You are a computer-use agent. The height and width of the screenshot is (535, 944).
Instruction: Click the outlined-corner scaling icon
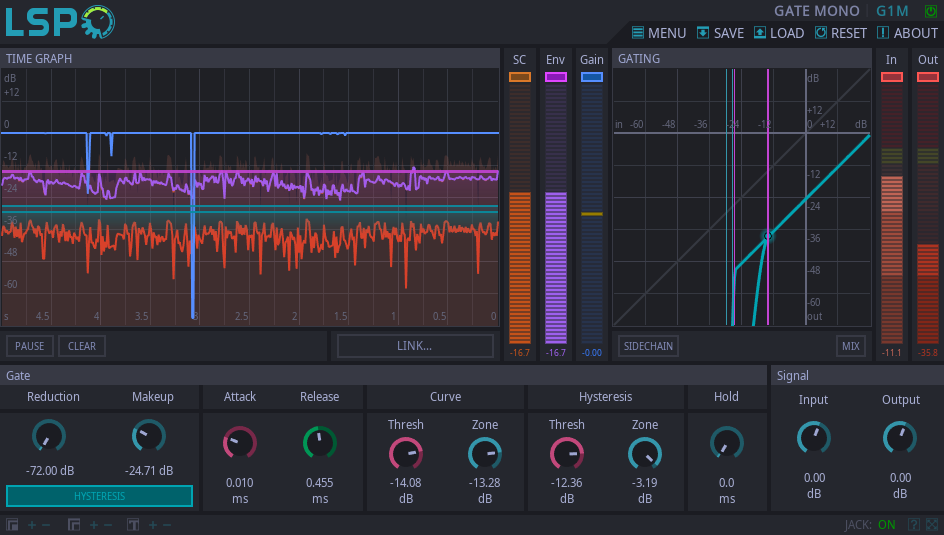(73, 525)
